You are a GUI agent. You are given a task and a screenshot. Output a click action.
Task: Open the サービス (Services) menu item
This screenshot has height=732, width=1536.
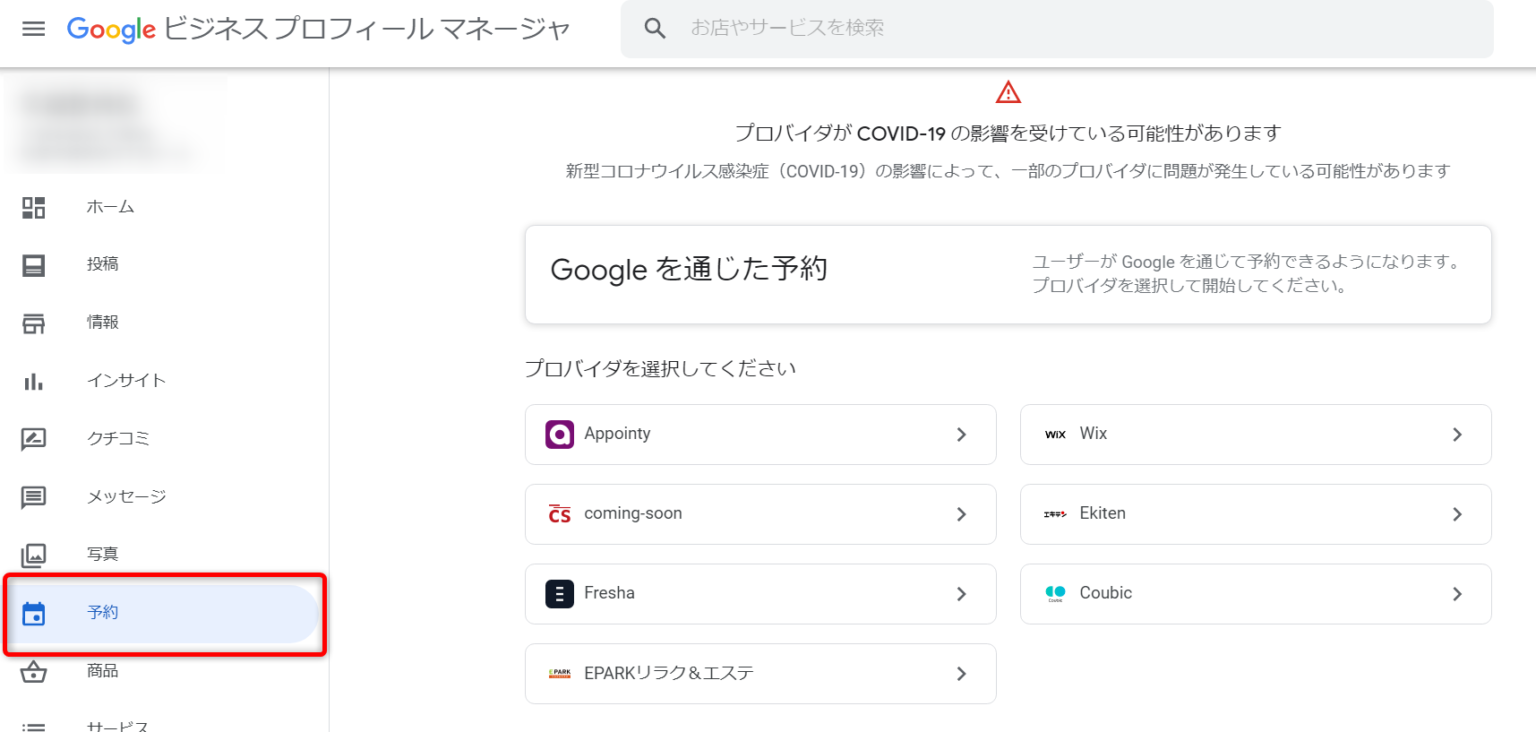click(118, 725)
